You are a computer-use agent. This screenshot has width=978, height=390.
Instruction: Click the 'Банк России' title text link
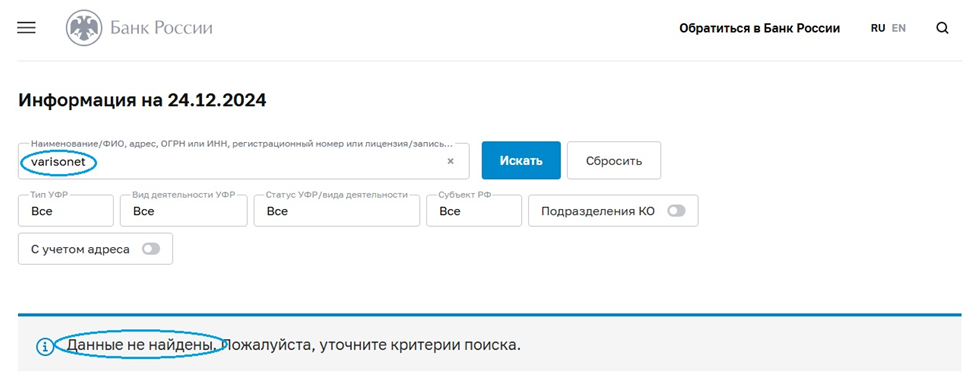pos(162,28)
